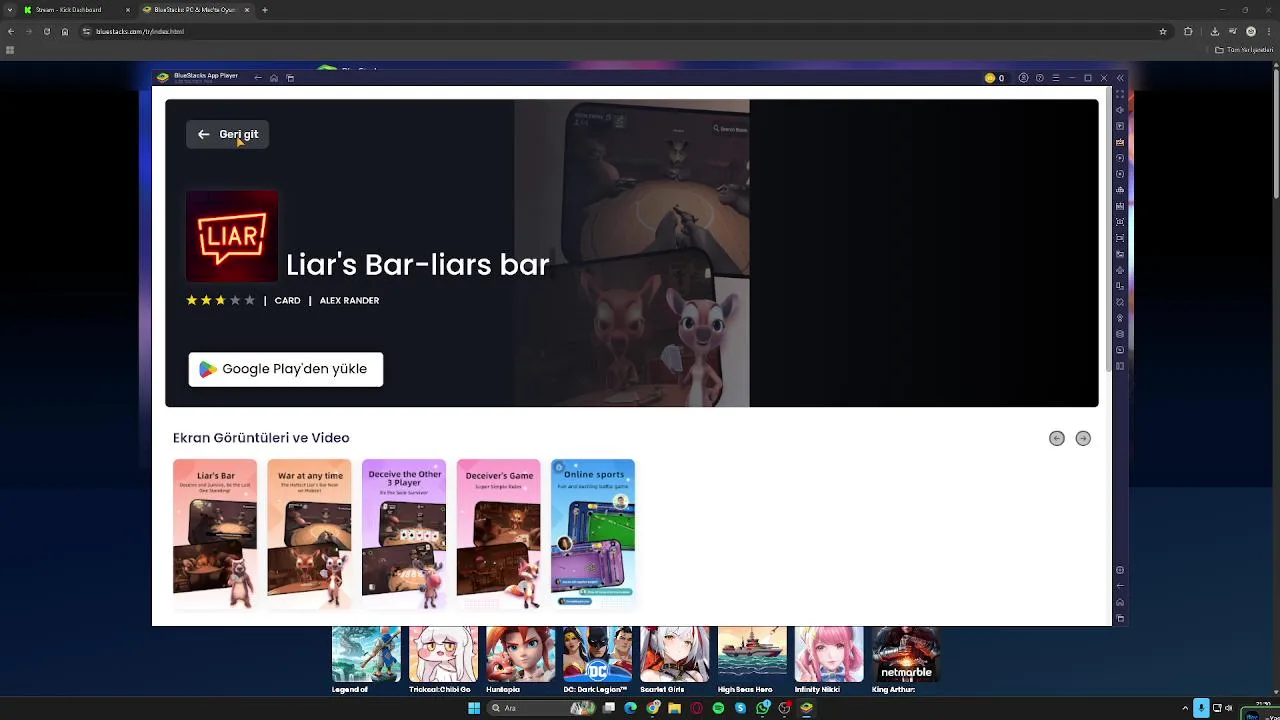The width and height of the screenshot is (1280, 720).
Task: Open WhatsApp from the taskbar
Action: point(762,708)
